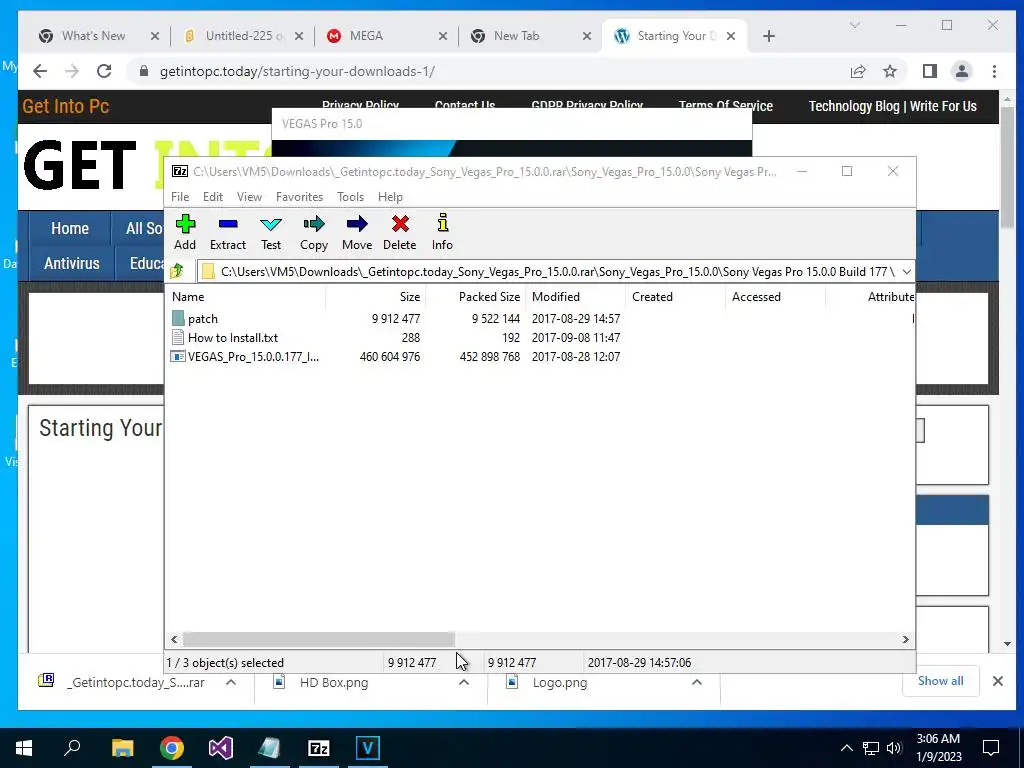Image resolution: width=1024 pixels, height=768 pixels.
Task: Click the taskbar search magnifier
Action: 72,747
